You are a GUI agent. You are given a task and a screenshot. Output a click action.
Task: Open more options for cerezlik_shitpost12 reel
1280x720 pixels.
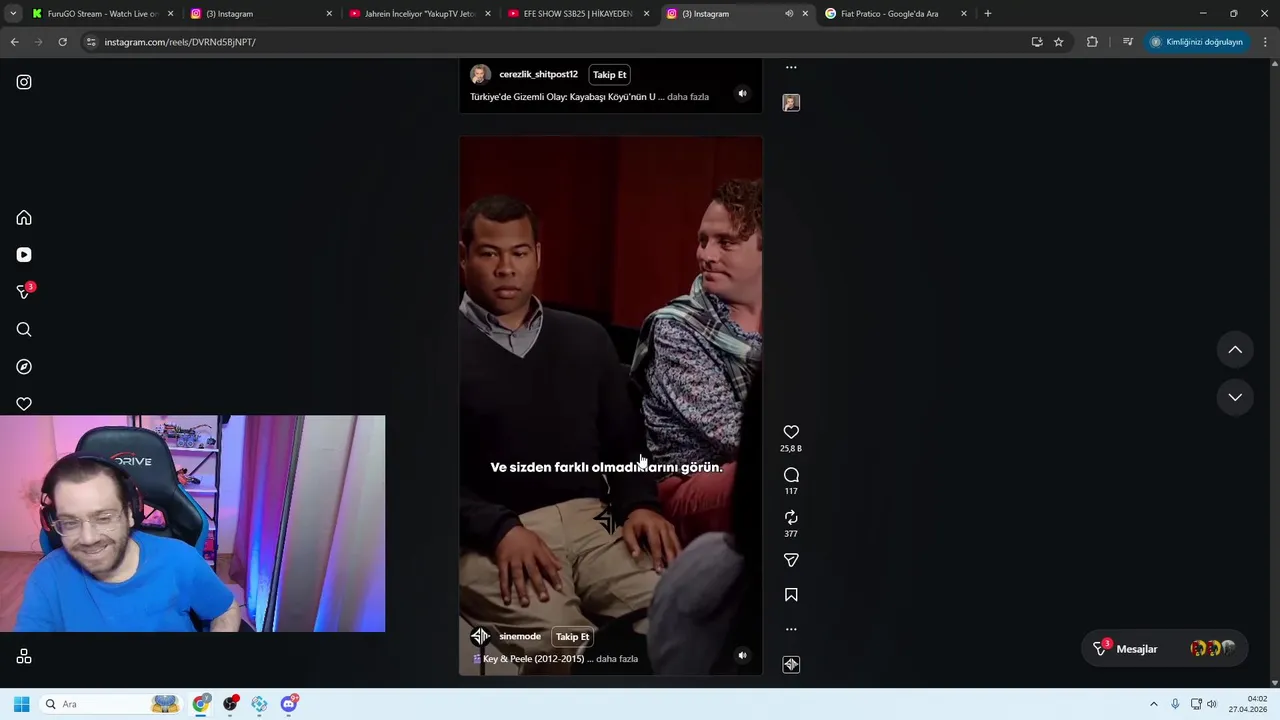point(791,68)
